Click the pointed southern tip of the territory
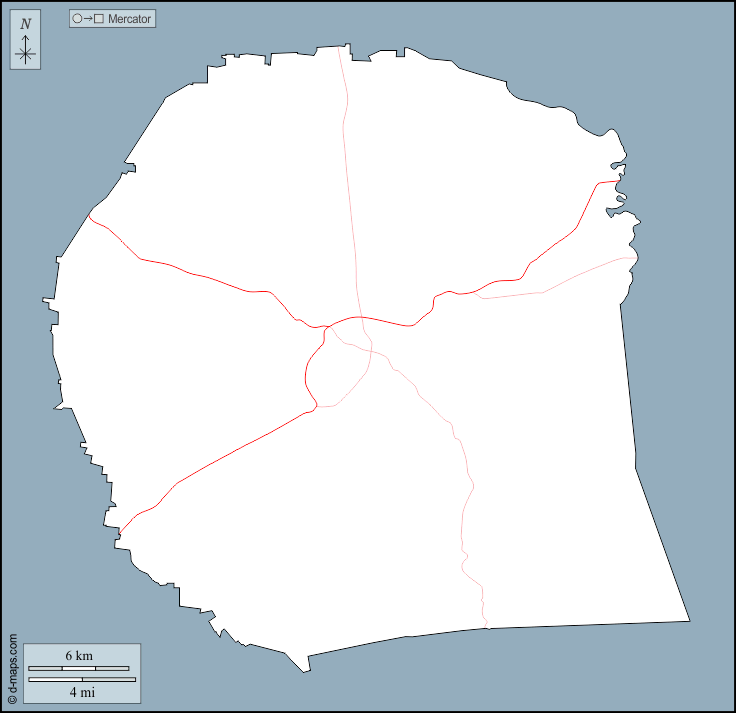Viewport: 736px width, 713px height. pos(307,671)
